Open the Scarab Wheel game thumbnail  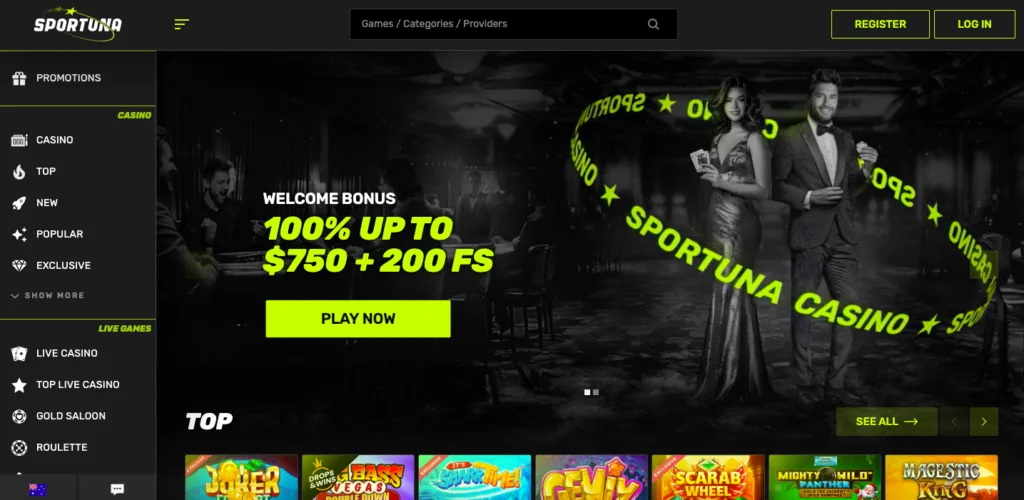pos(708,477)
